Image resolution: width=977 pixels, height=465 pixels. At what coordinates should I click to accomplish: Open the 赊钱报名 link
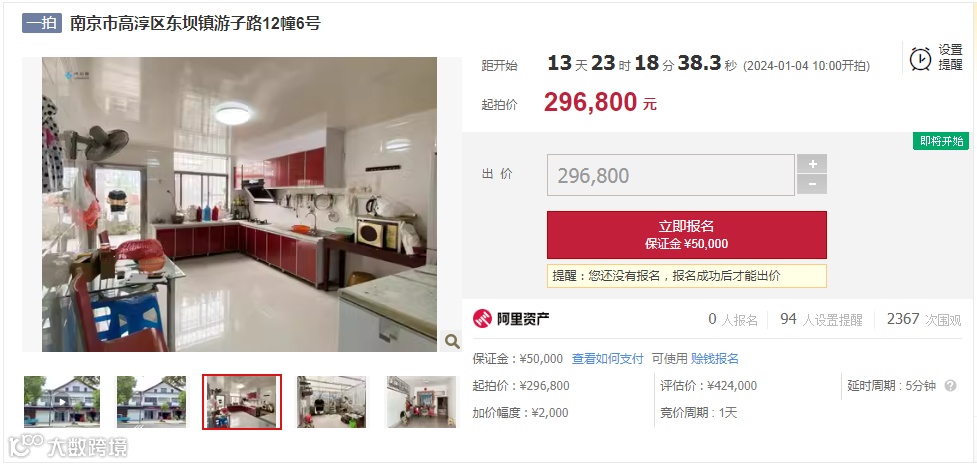(715, 358)
